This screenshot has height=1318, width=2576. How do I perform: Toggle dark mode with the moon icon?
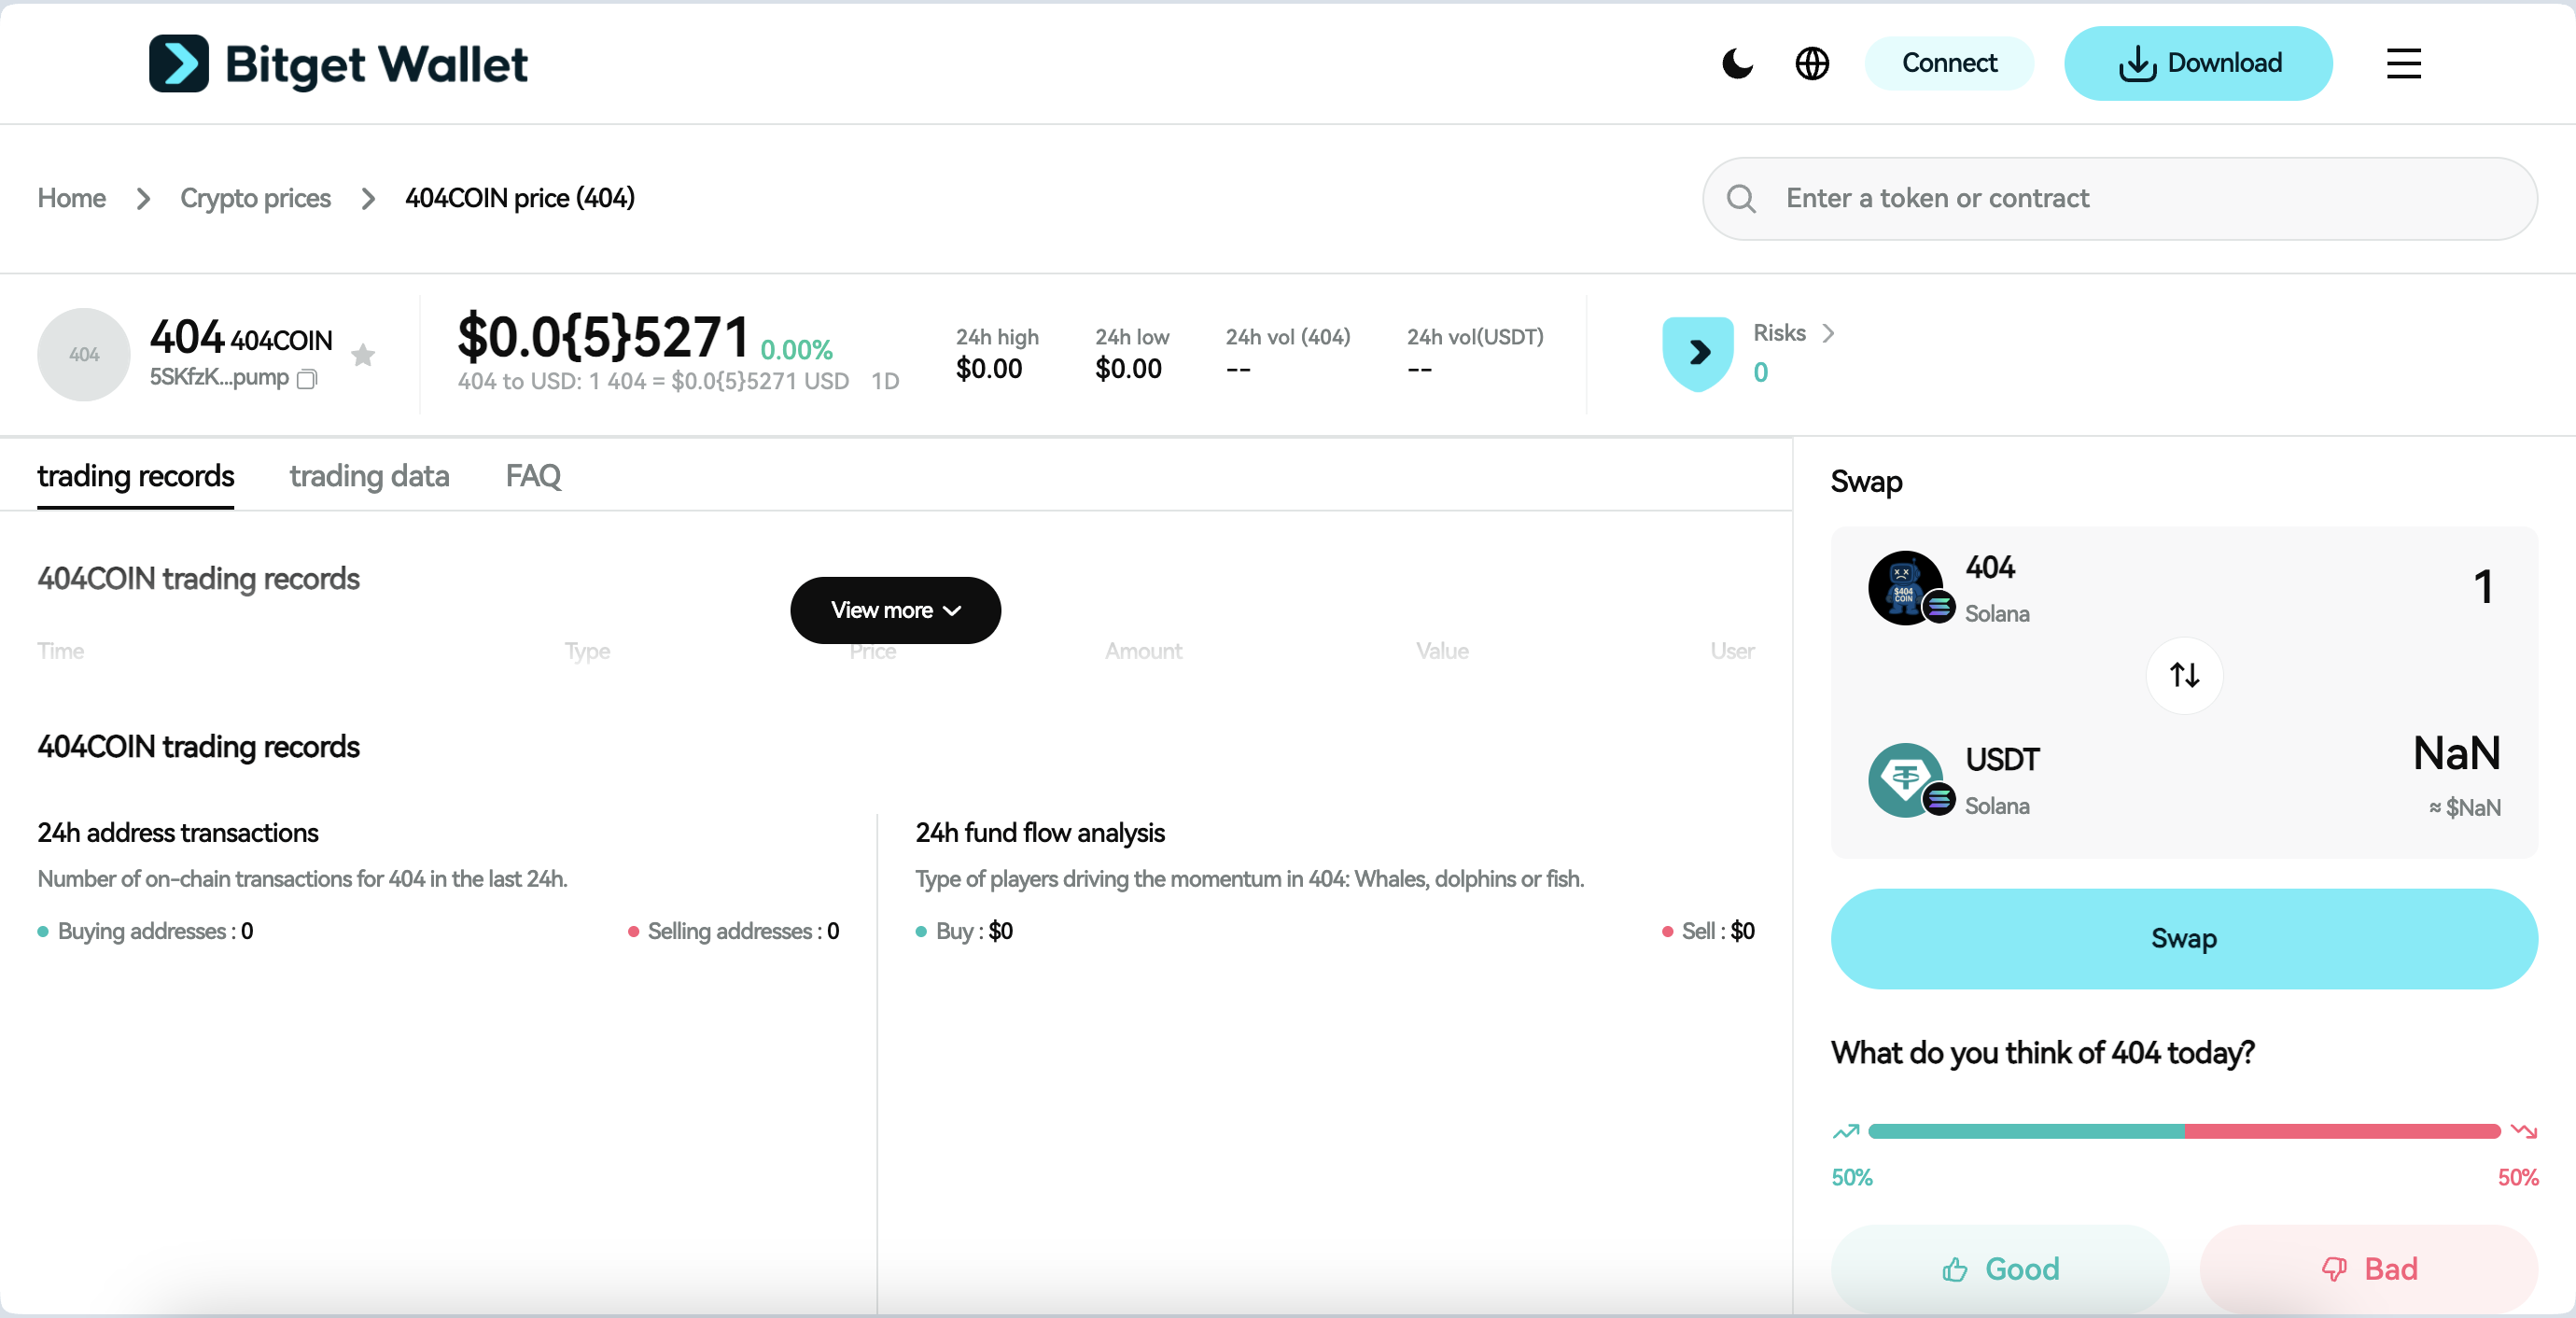tap(1737, 63)
